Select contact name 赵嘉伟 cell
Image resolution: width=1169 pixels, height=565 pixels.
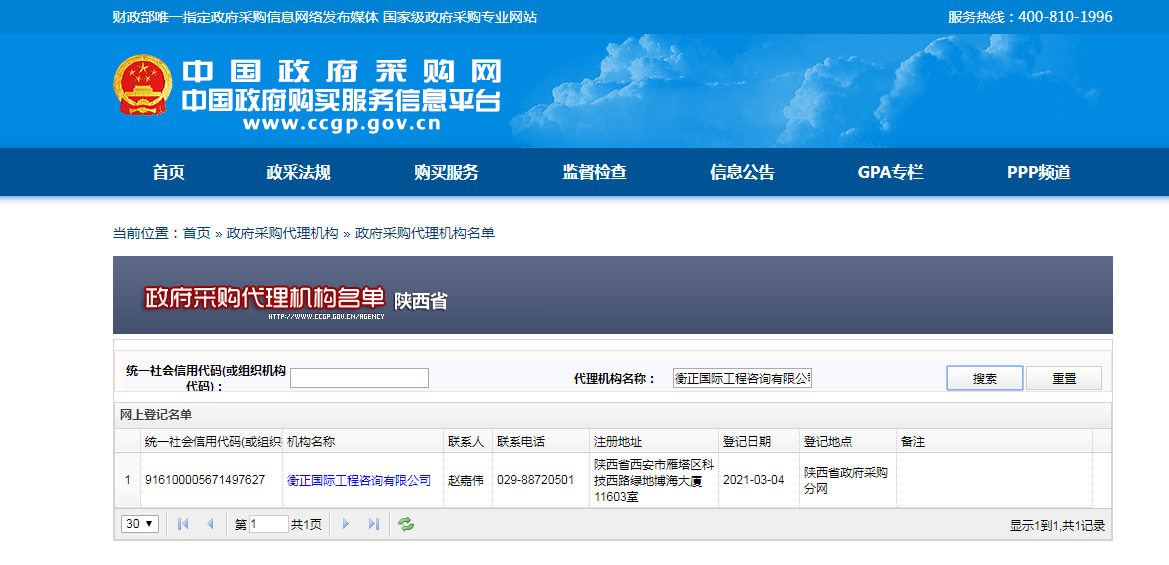click(x=468, y=480)
